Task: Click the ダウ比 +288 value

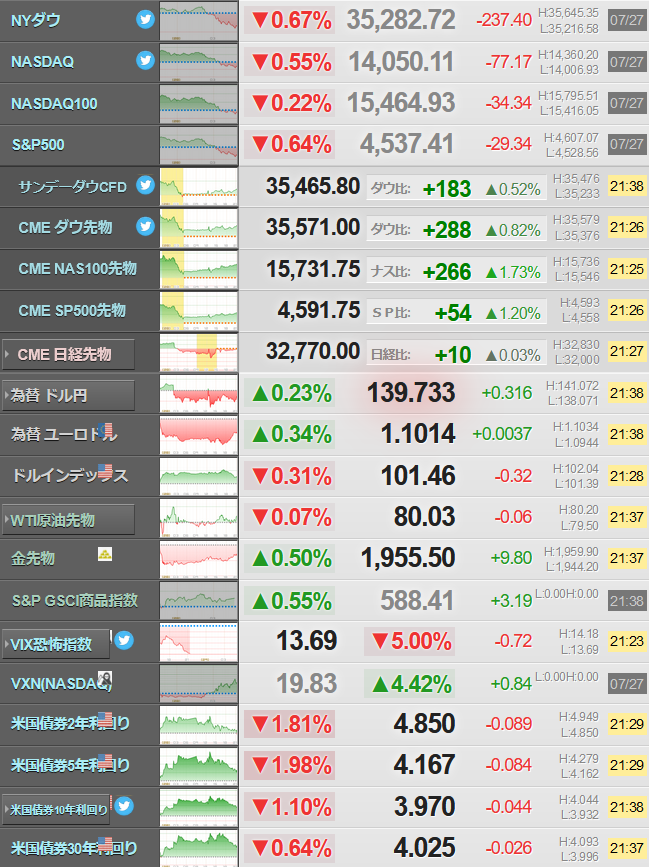Action: pos(447,230)
